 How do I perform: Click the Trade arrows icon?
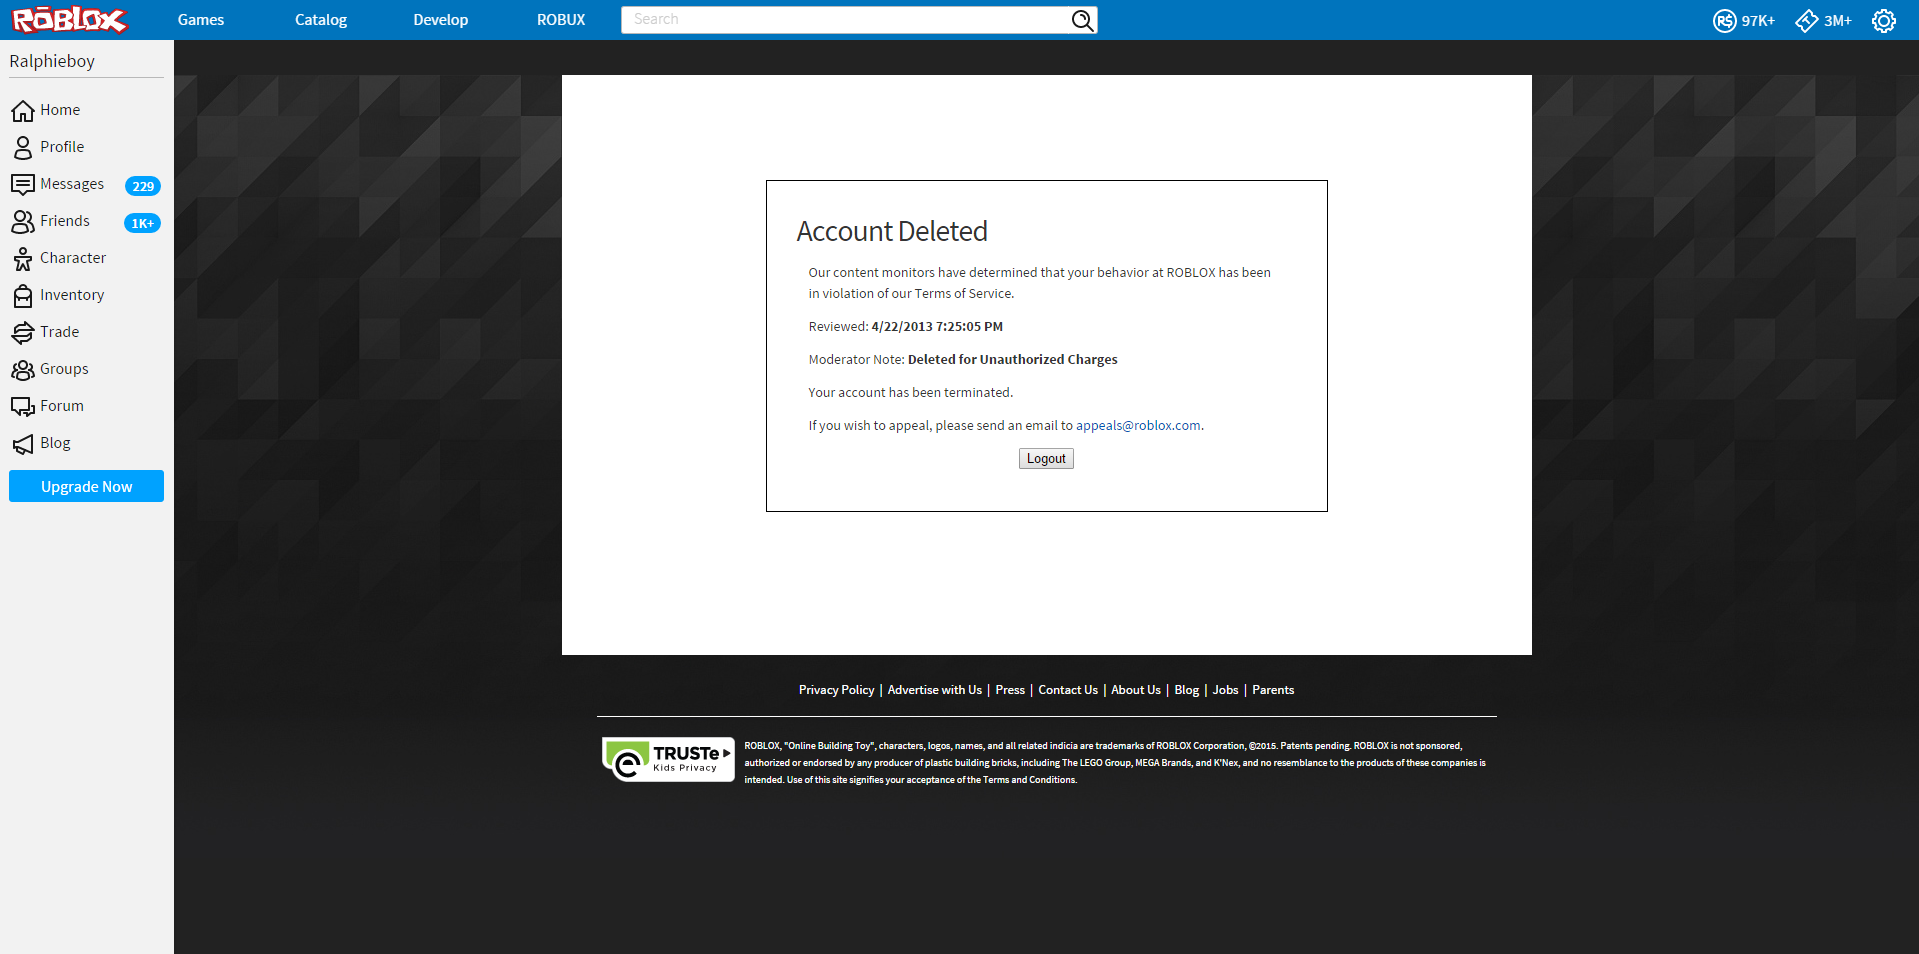point(23,332)
